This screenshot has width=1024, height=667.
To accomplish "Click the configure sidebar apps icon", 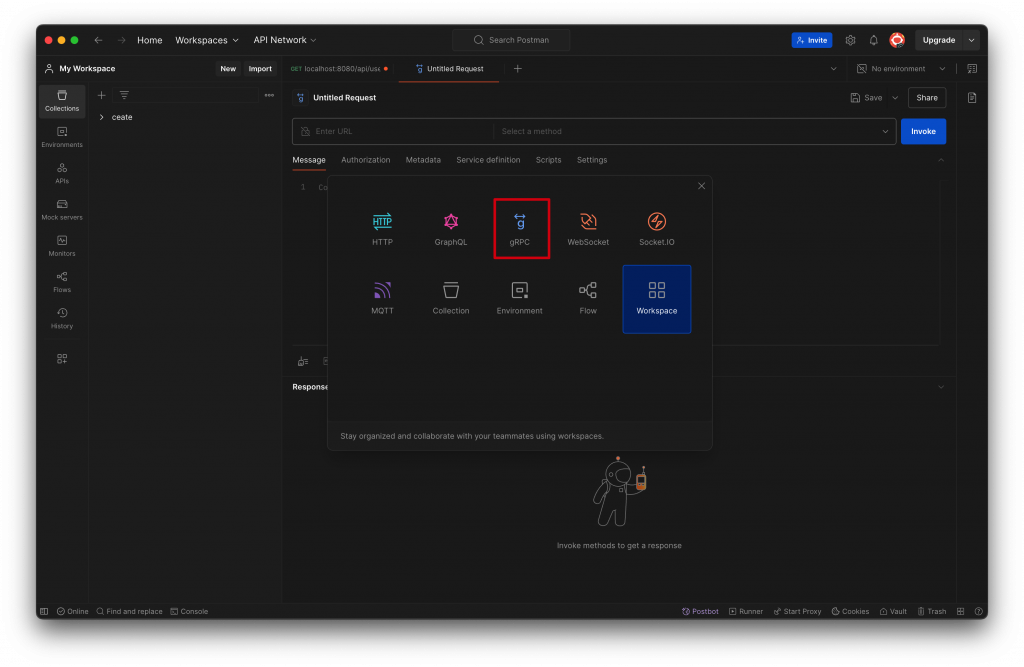I will coord(62,359).
